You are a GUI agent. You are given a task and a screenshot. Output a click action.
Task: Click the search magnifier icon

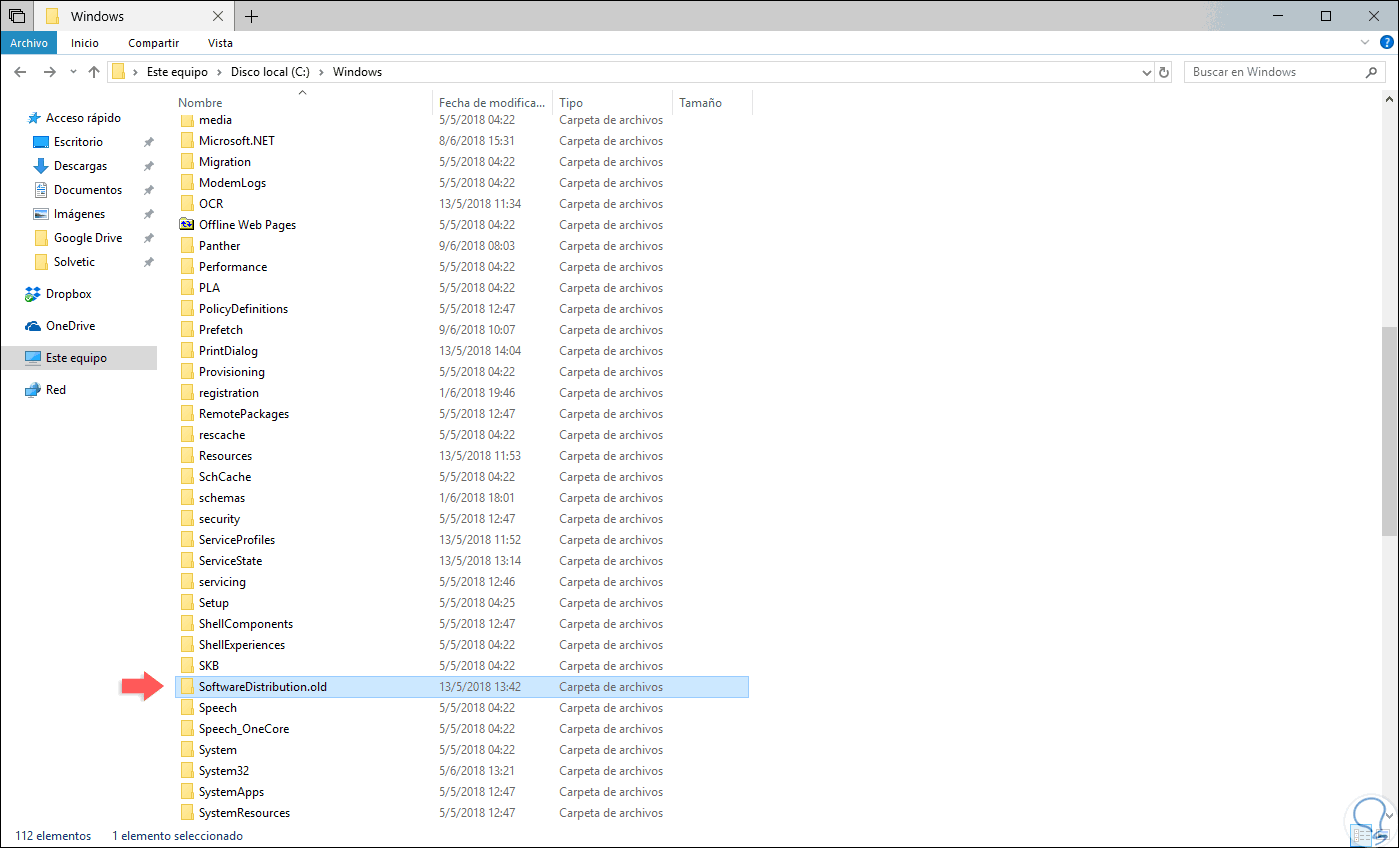tap(1371, 72)
